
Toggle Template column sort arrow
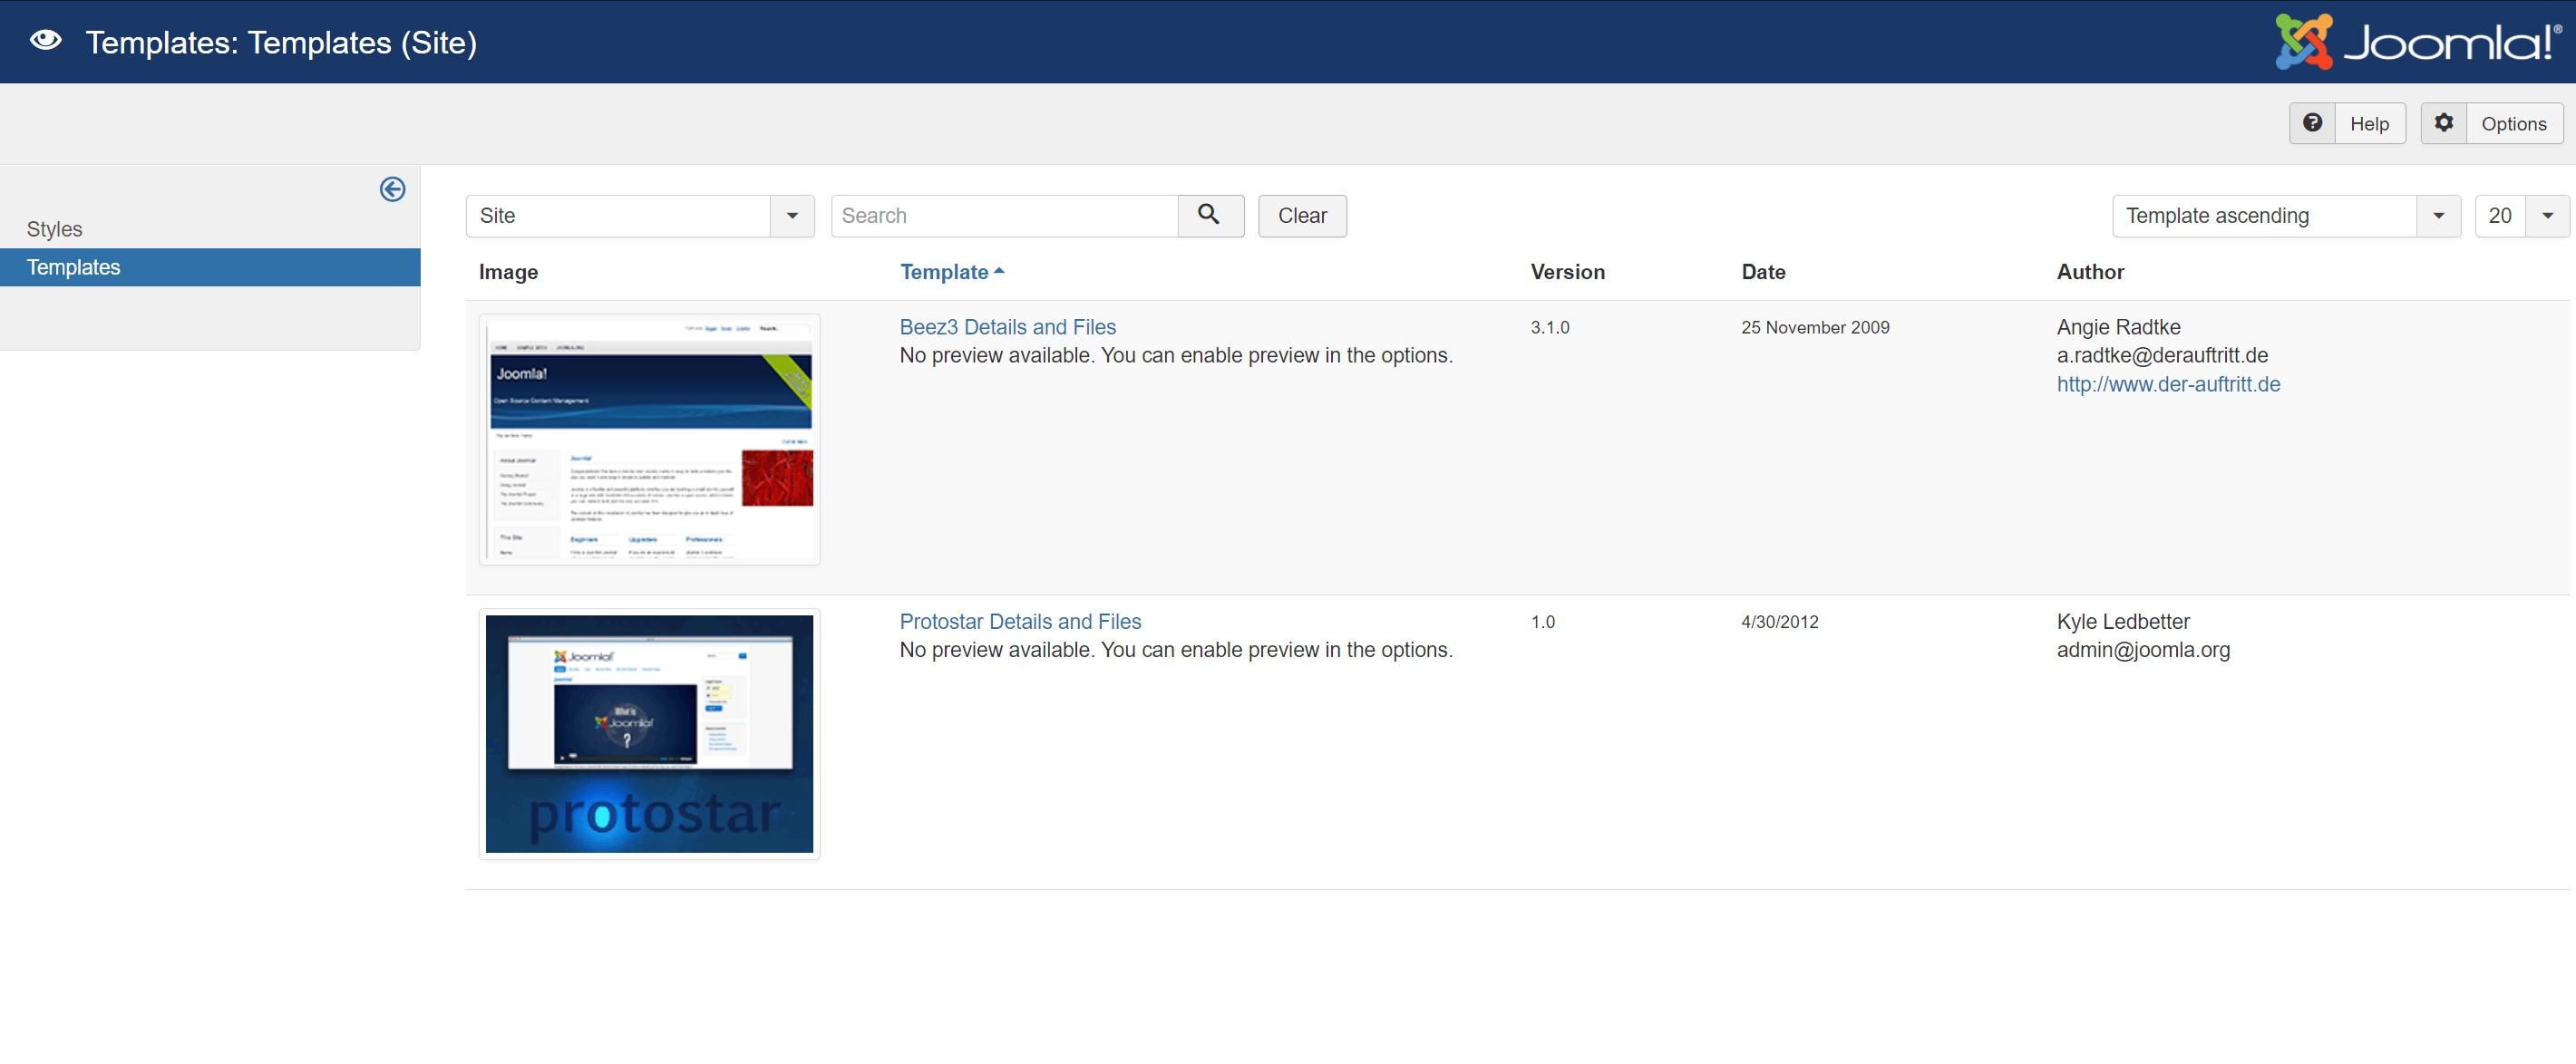[x=999, y=271]
